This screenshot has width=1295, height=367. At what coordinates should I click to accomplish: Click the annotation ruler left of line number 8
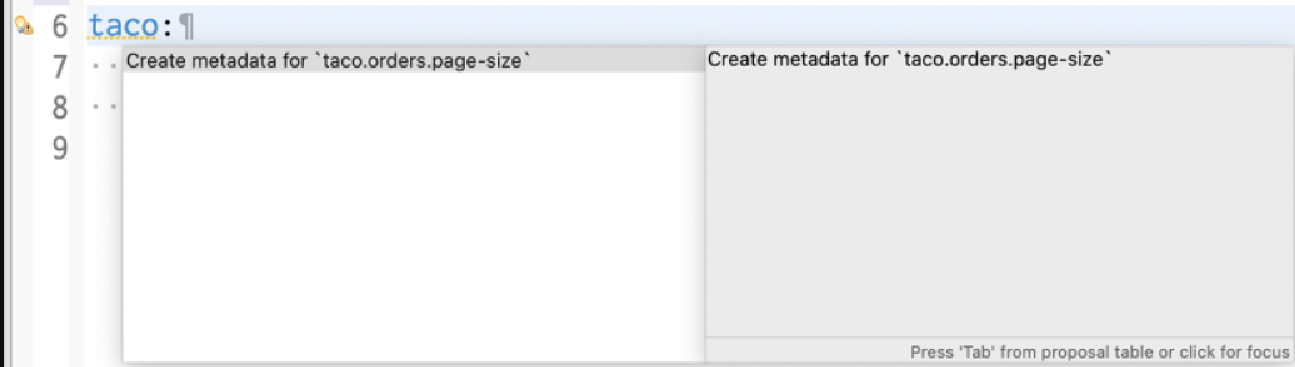coord(22,107)
